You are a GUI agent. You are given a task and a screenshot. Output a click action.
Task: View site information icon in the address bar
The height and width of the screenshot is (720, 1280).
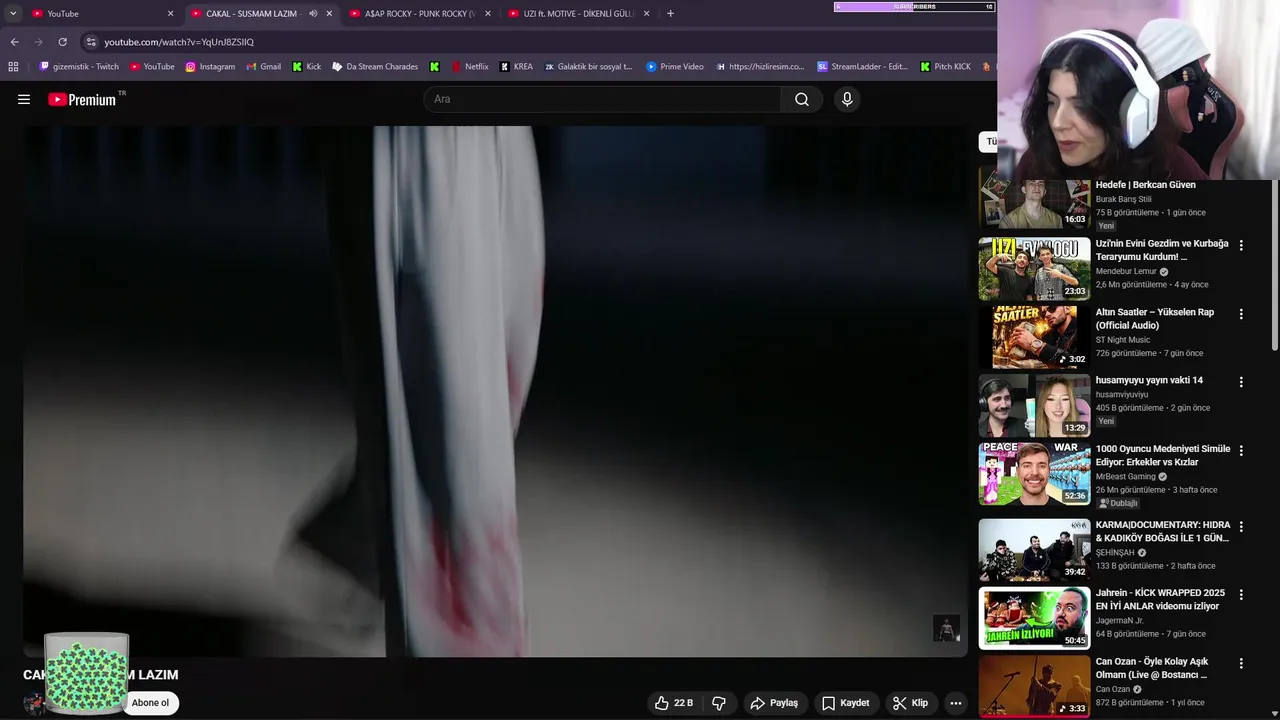(x=91, y=42)
